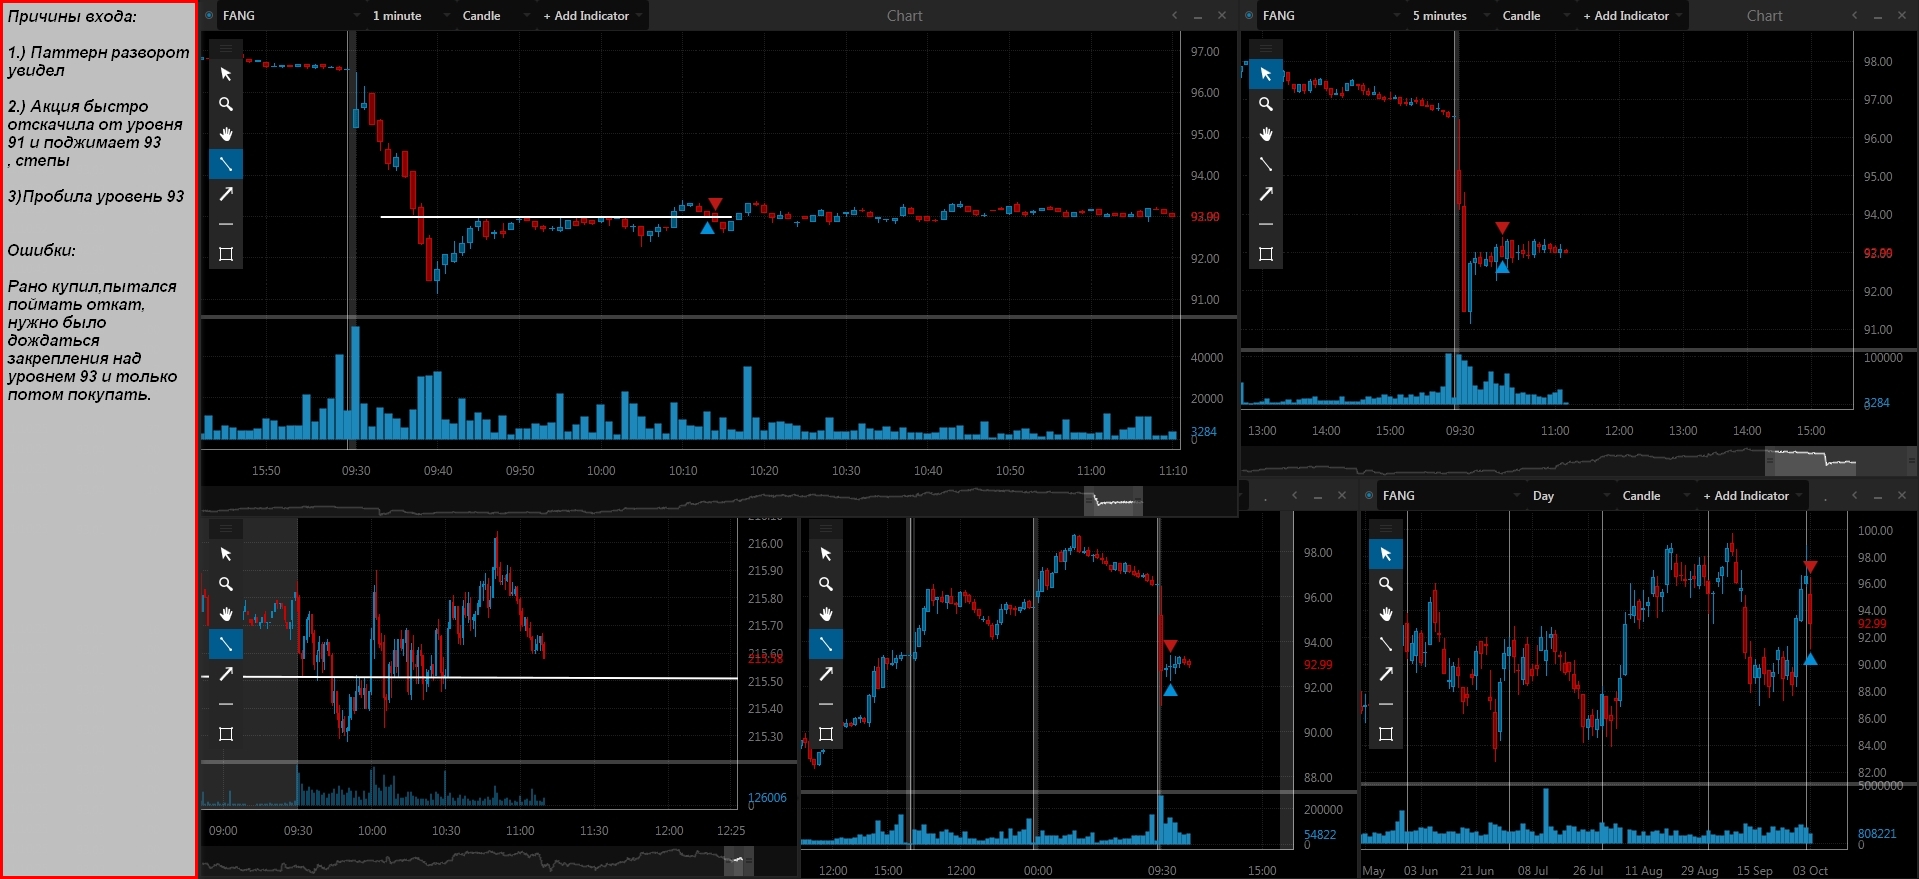Screen dimensions: 1919x879
Task: Select the horizontal line tool in the Day chart
Action: (x=1386, y=704)
